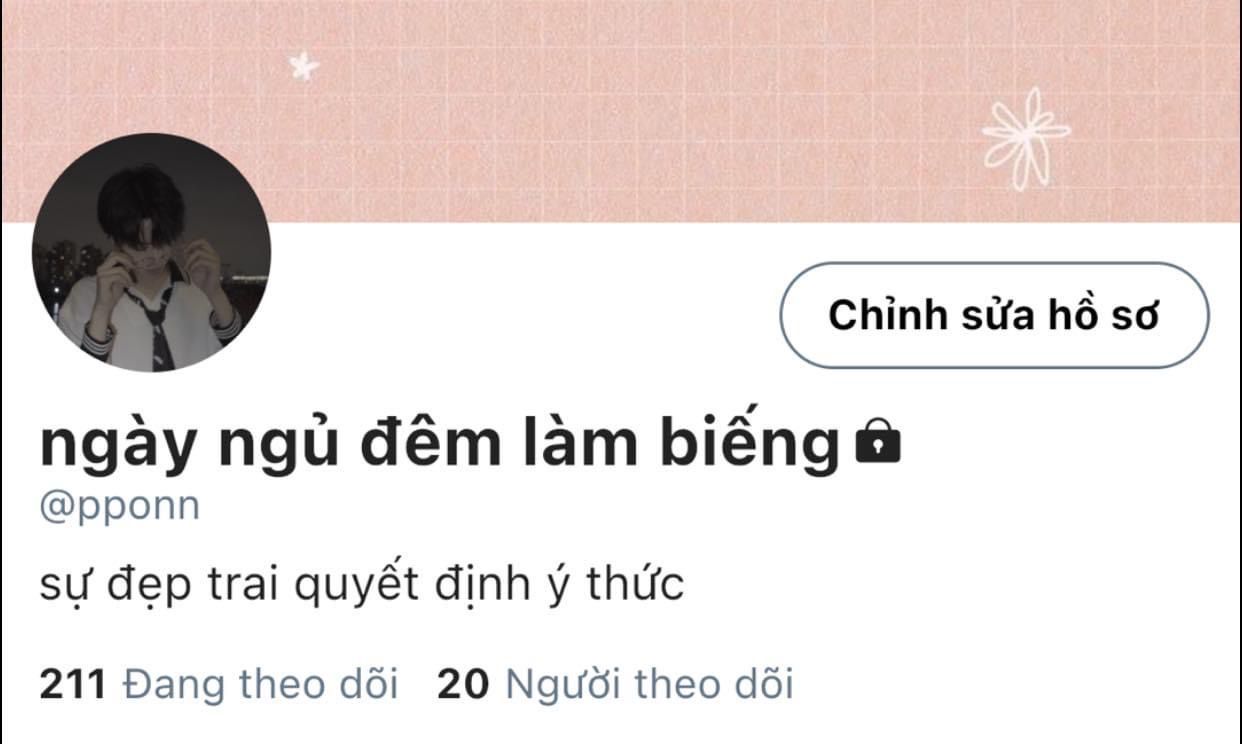The width and height of the screenshot is (1242, 744).
Task: Click the pink grid header banner
Action: tap(621, 110)
